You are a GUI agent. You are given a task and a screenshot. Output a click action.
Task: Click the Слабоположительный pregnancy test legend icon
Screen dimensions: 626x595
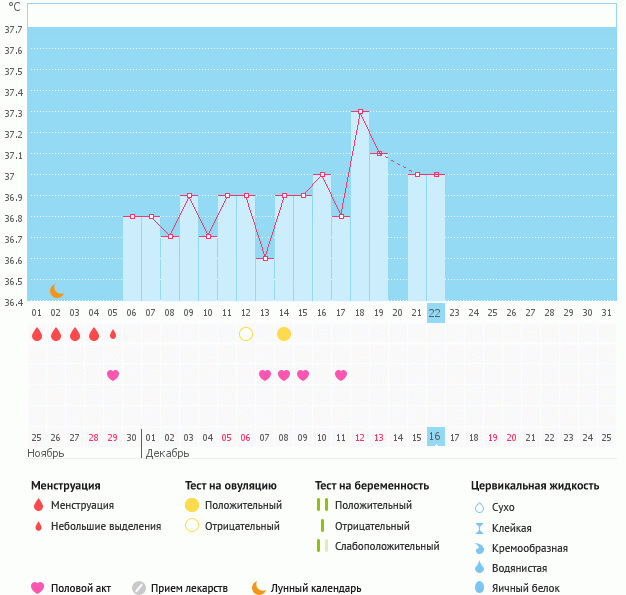322,546
